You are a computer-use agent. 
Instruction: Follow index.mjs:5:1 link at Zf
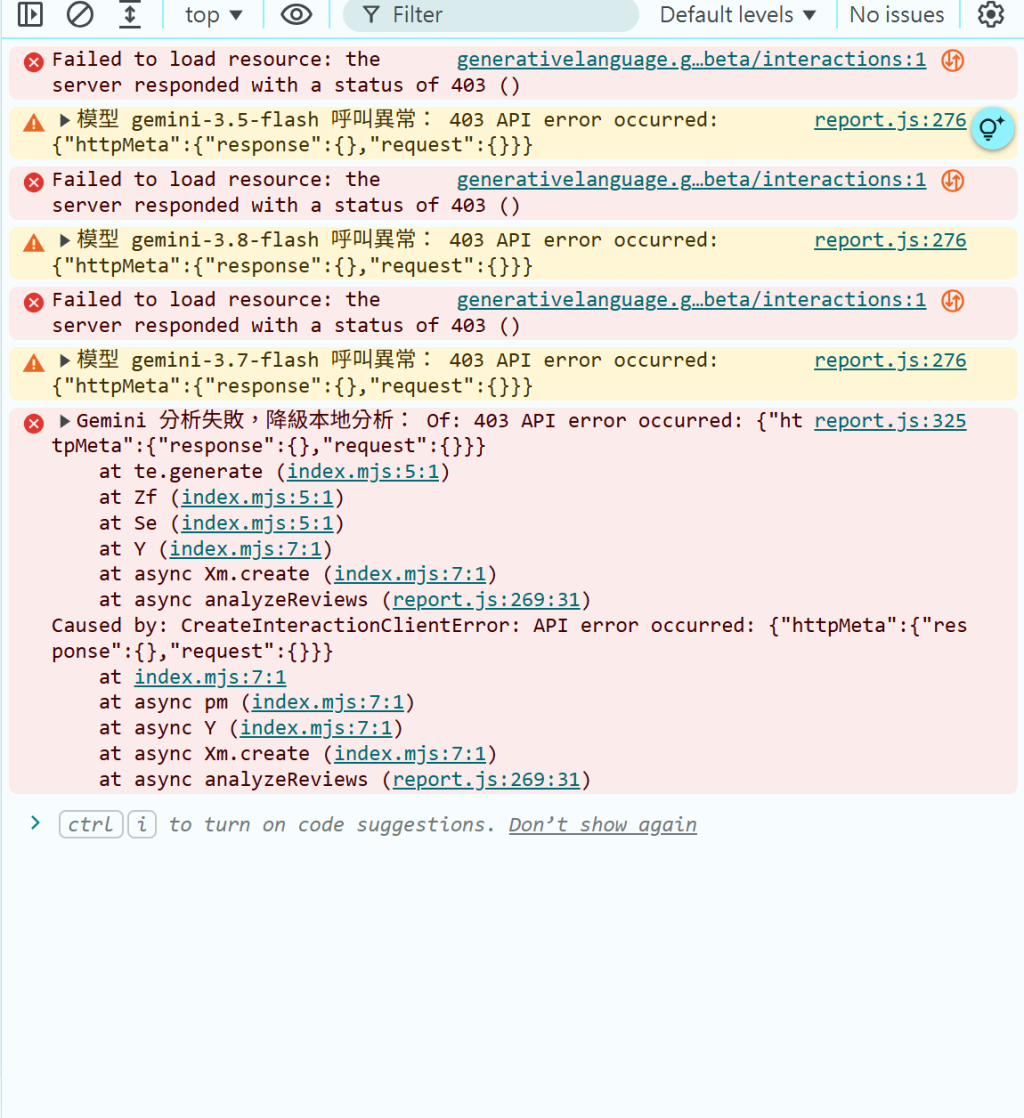(257, 497)
